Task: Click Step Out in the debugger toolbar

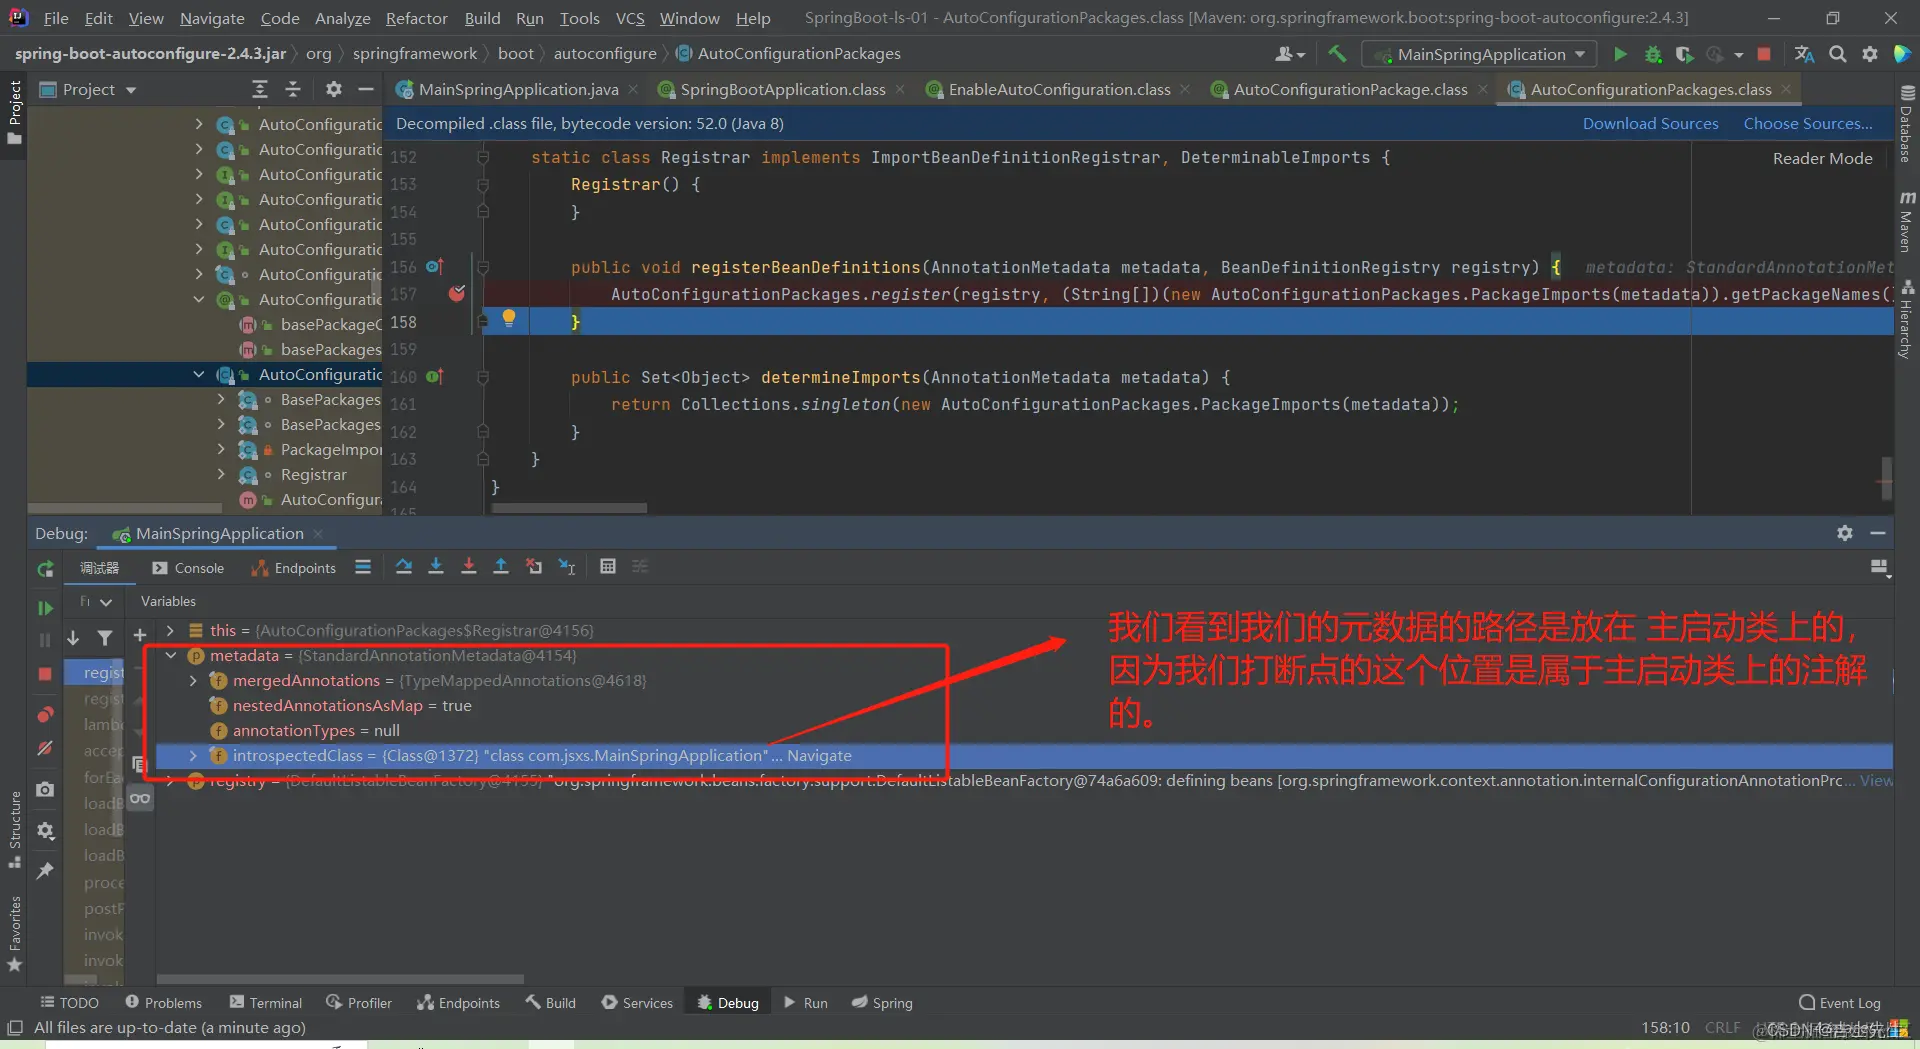Action: [501, 567]
